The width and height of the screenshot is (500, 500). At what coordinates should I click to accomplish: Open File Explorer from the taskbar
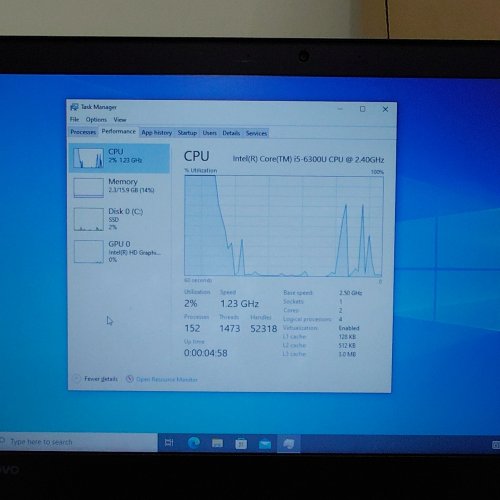(217, 443)
